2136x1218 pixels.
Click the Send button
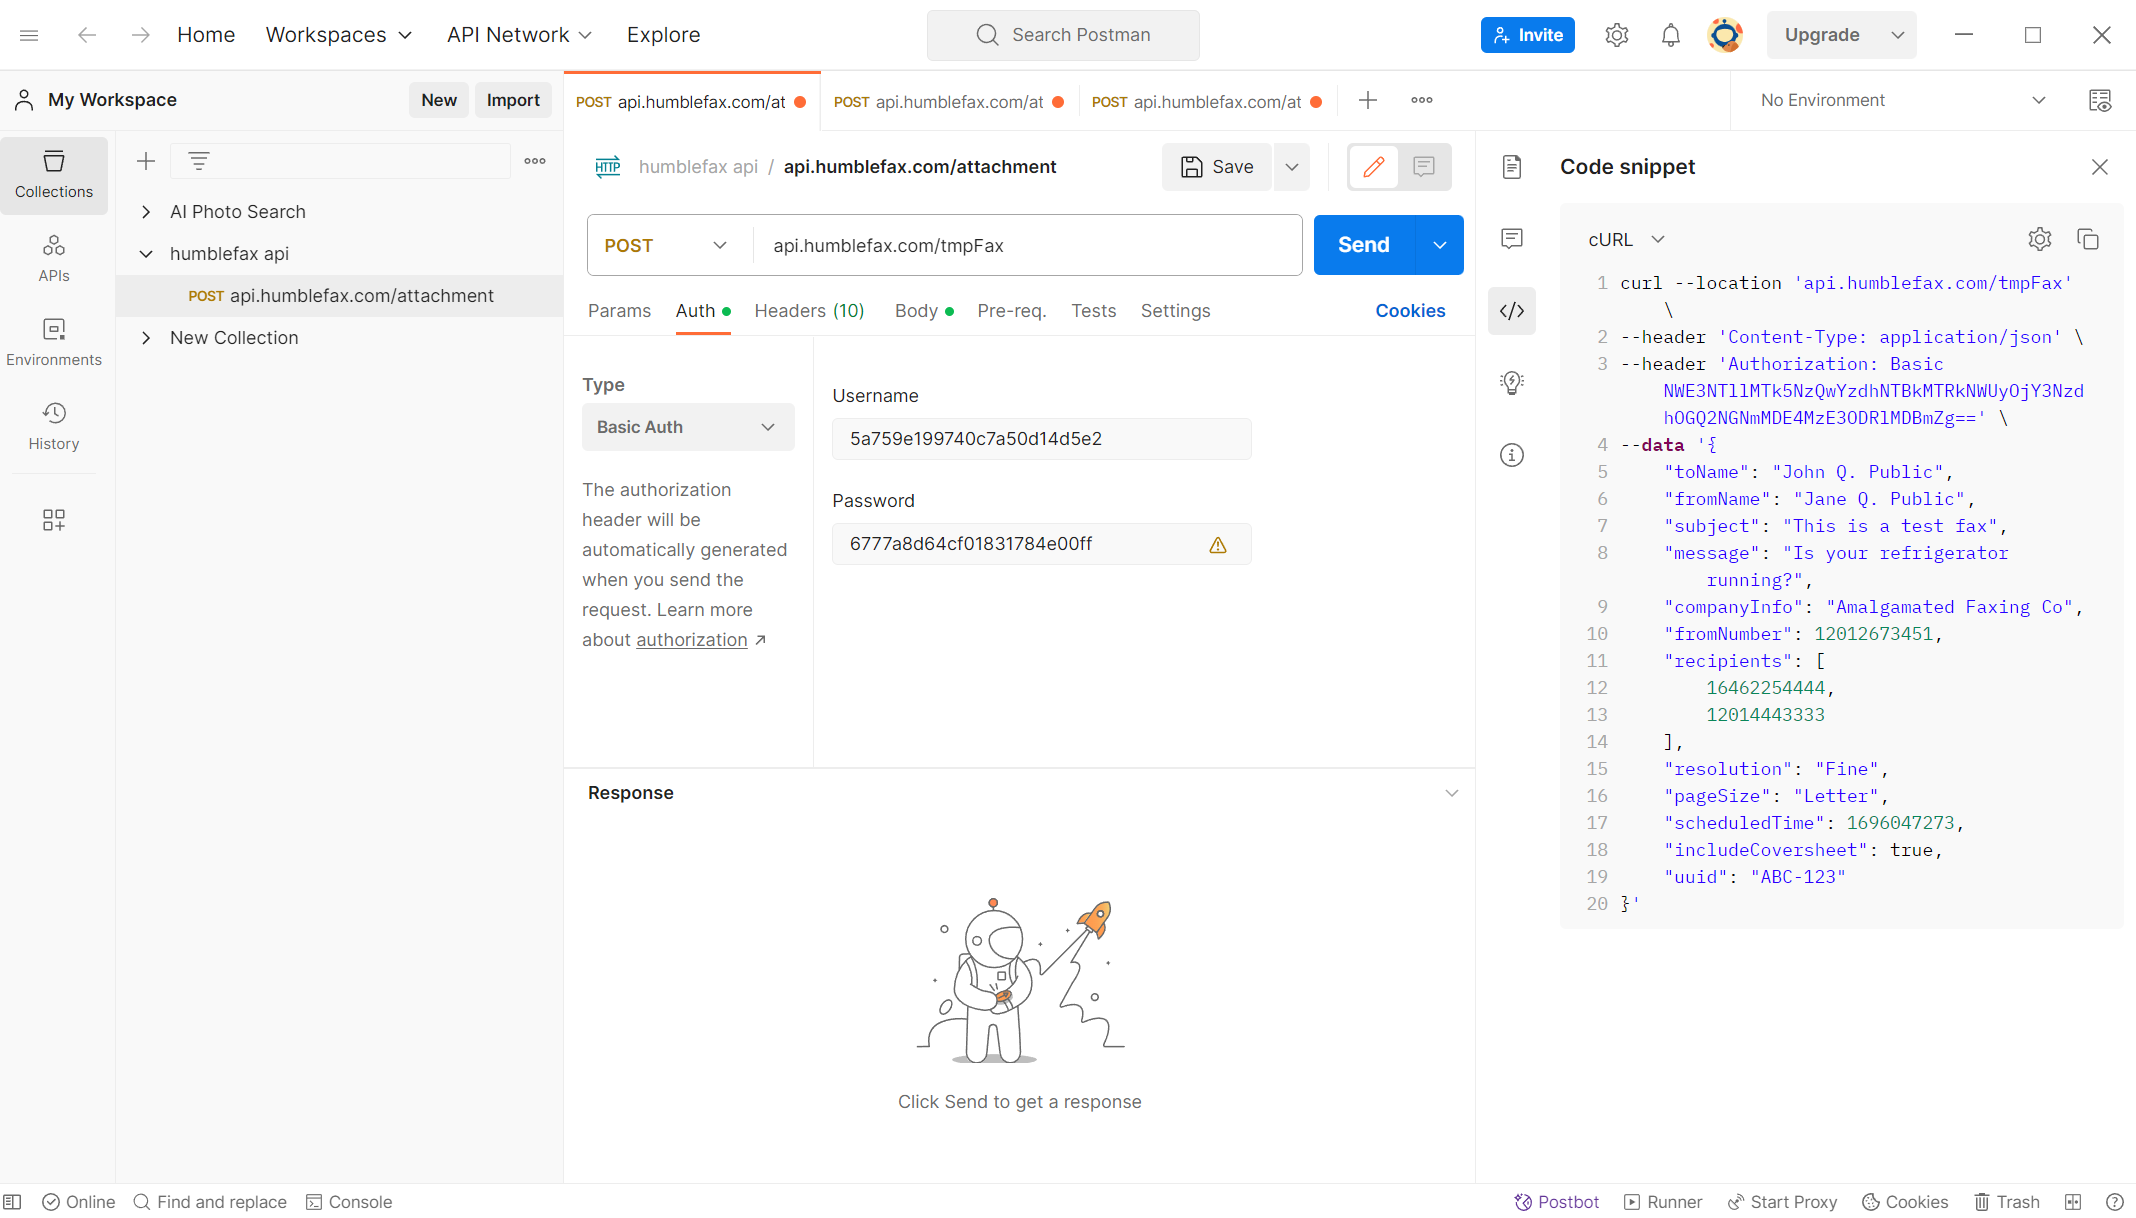coord(1362,245)
